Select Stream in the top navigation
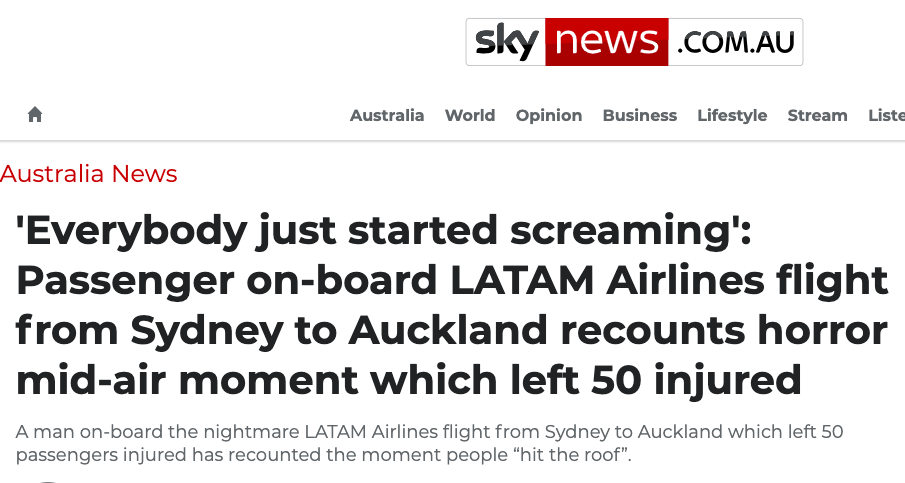The height and width of the screenshot is (483, 905). click(817, 115)
